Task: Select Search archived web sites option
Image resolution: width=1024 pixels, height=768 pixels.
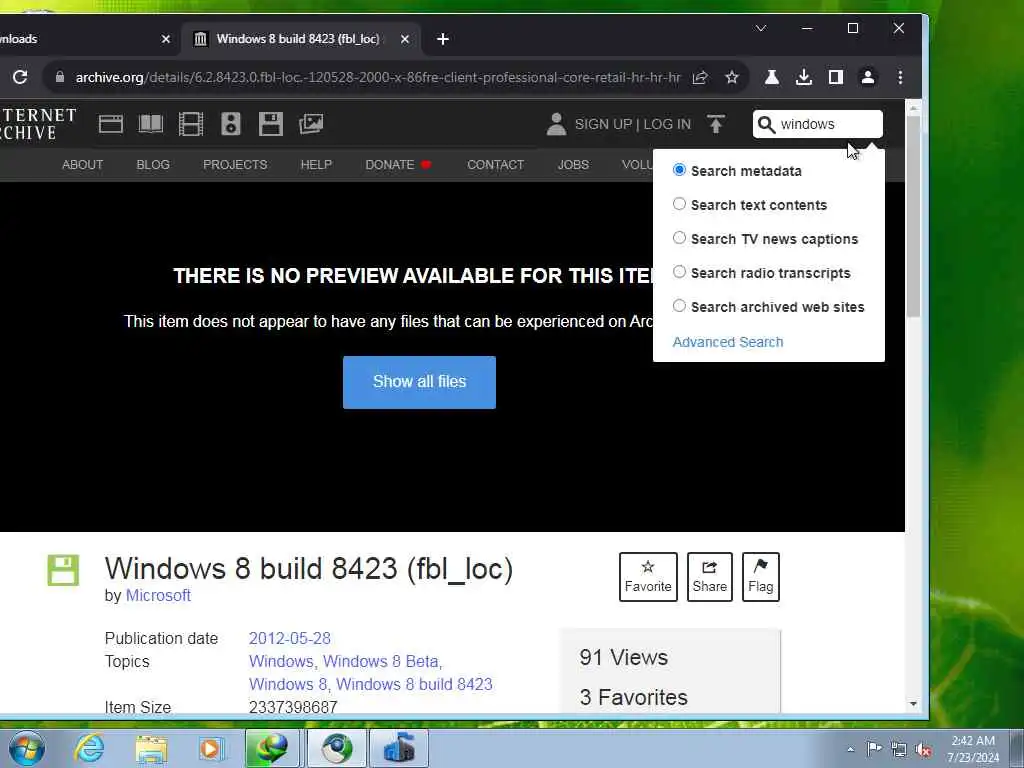Action: tap(679, 306)
